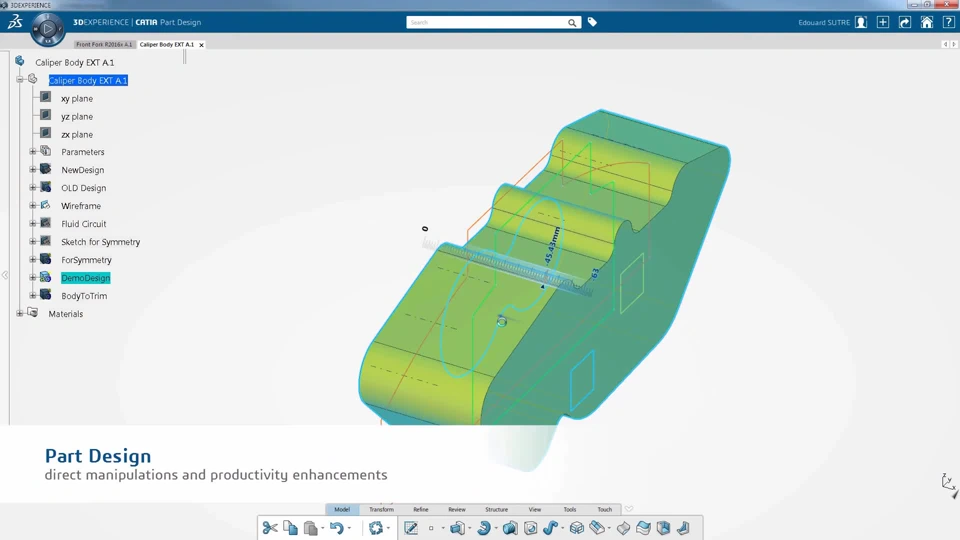Go to Home icon in header
960x540 pixels.
click(927, 22)
